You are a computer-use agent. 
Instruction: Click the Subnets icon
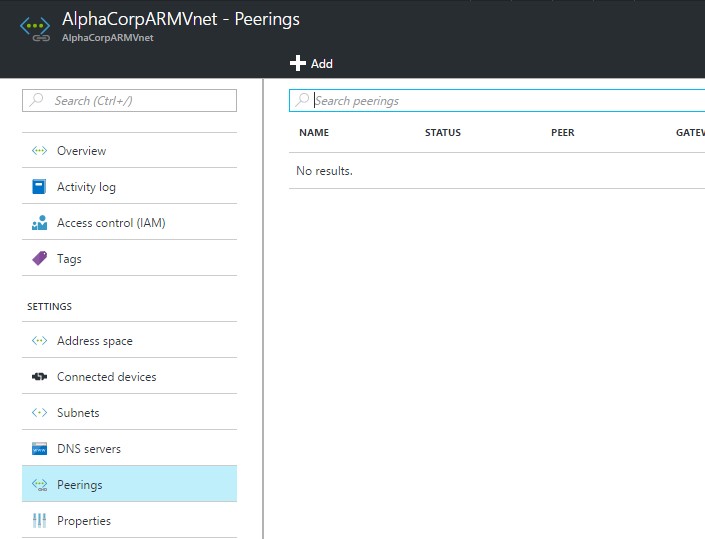pos(40,413)
